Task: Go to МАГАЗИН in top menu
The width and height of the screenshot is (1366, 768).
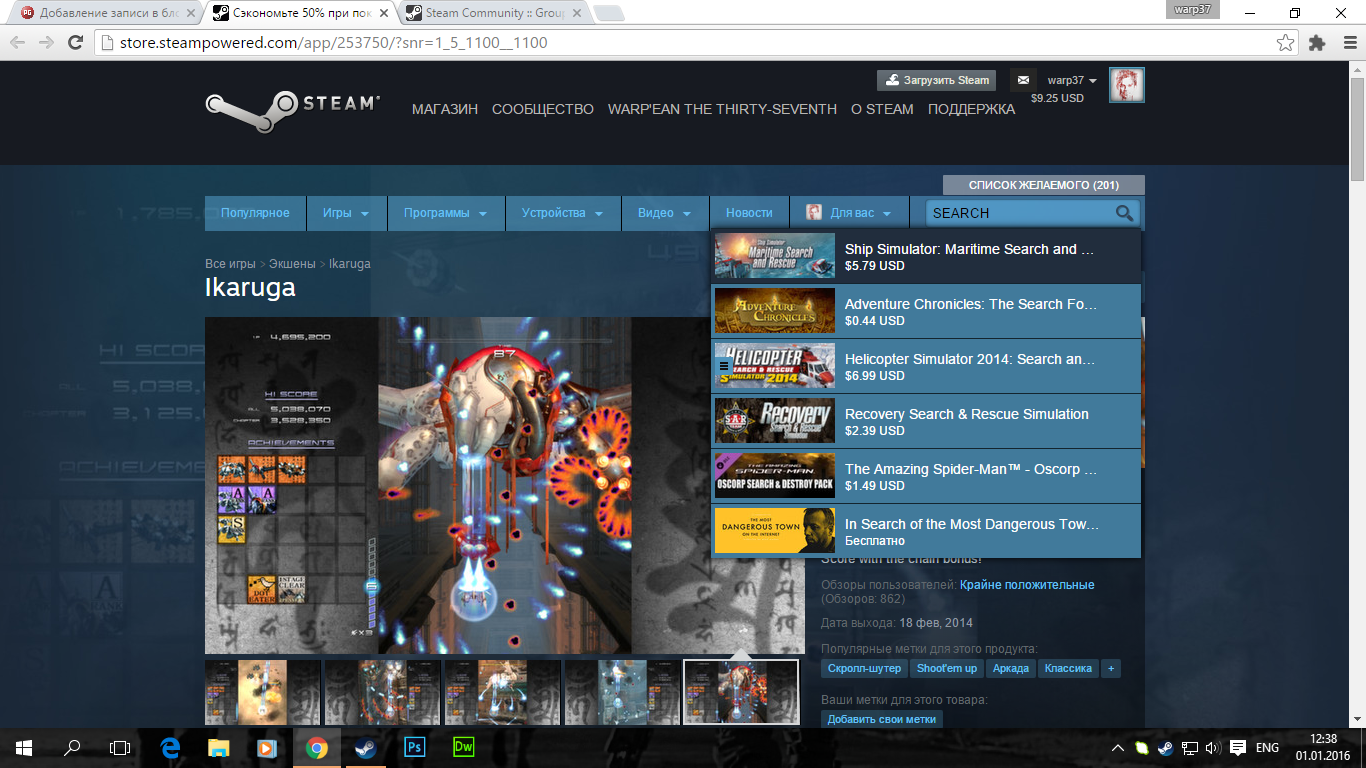Action: point(445,109)
